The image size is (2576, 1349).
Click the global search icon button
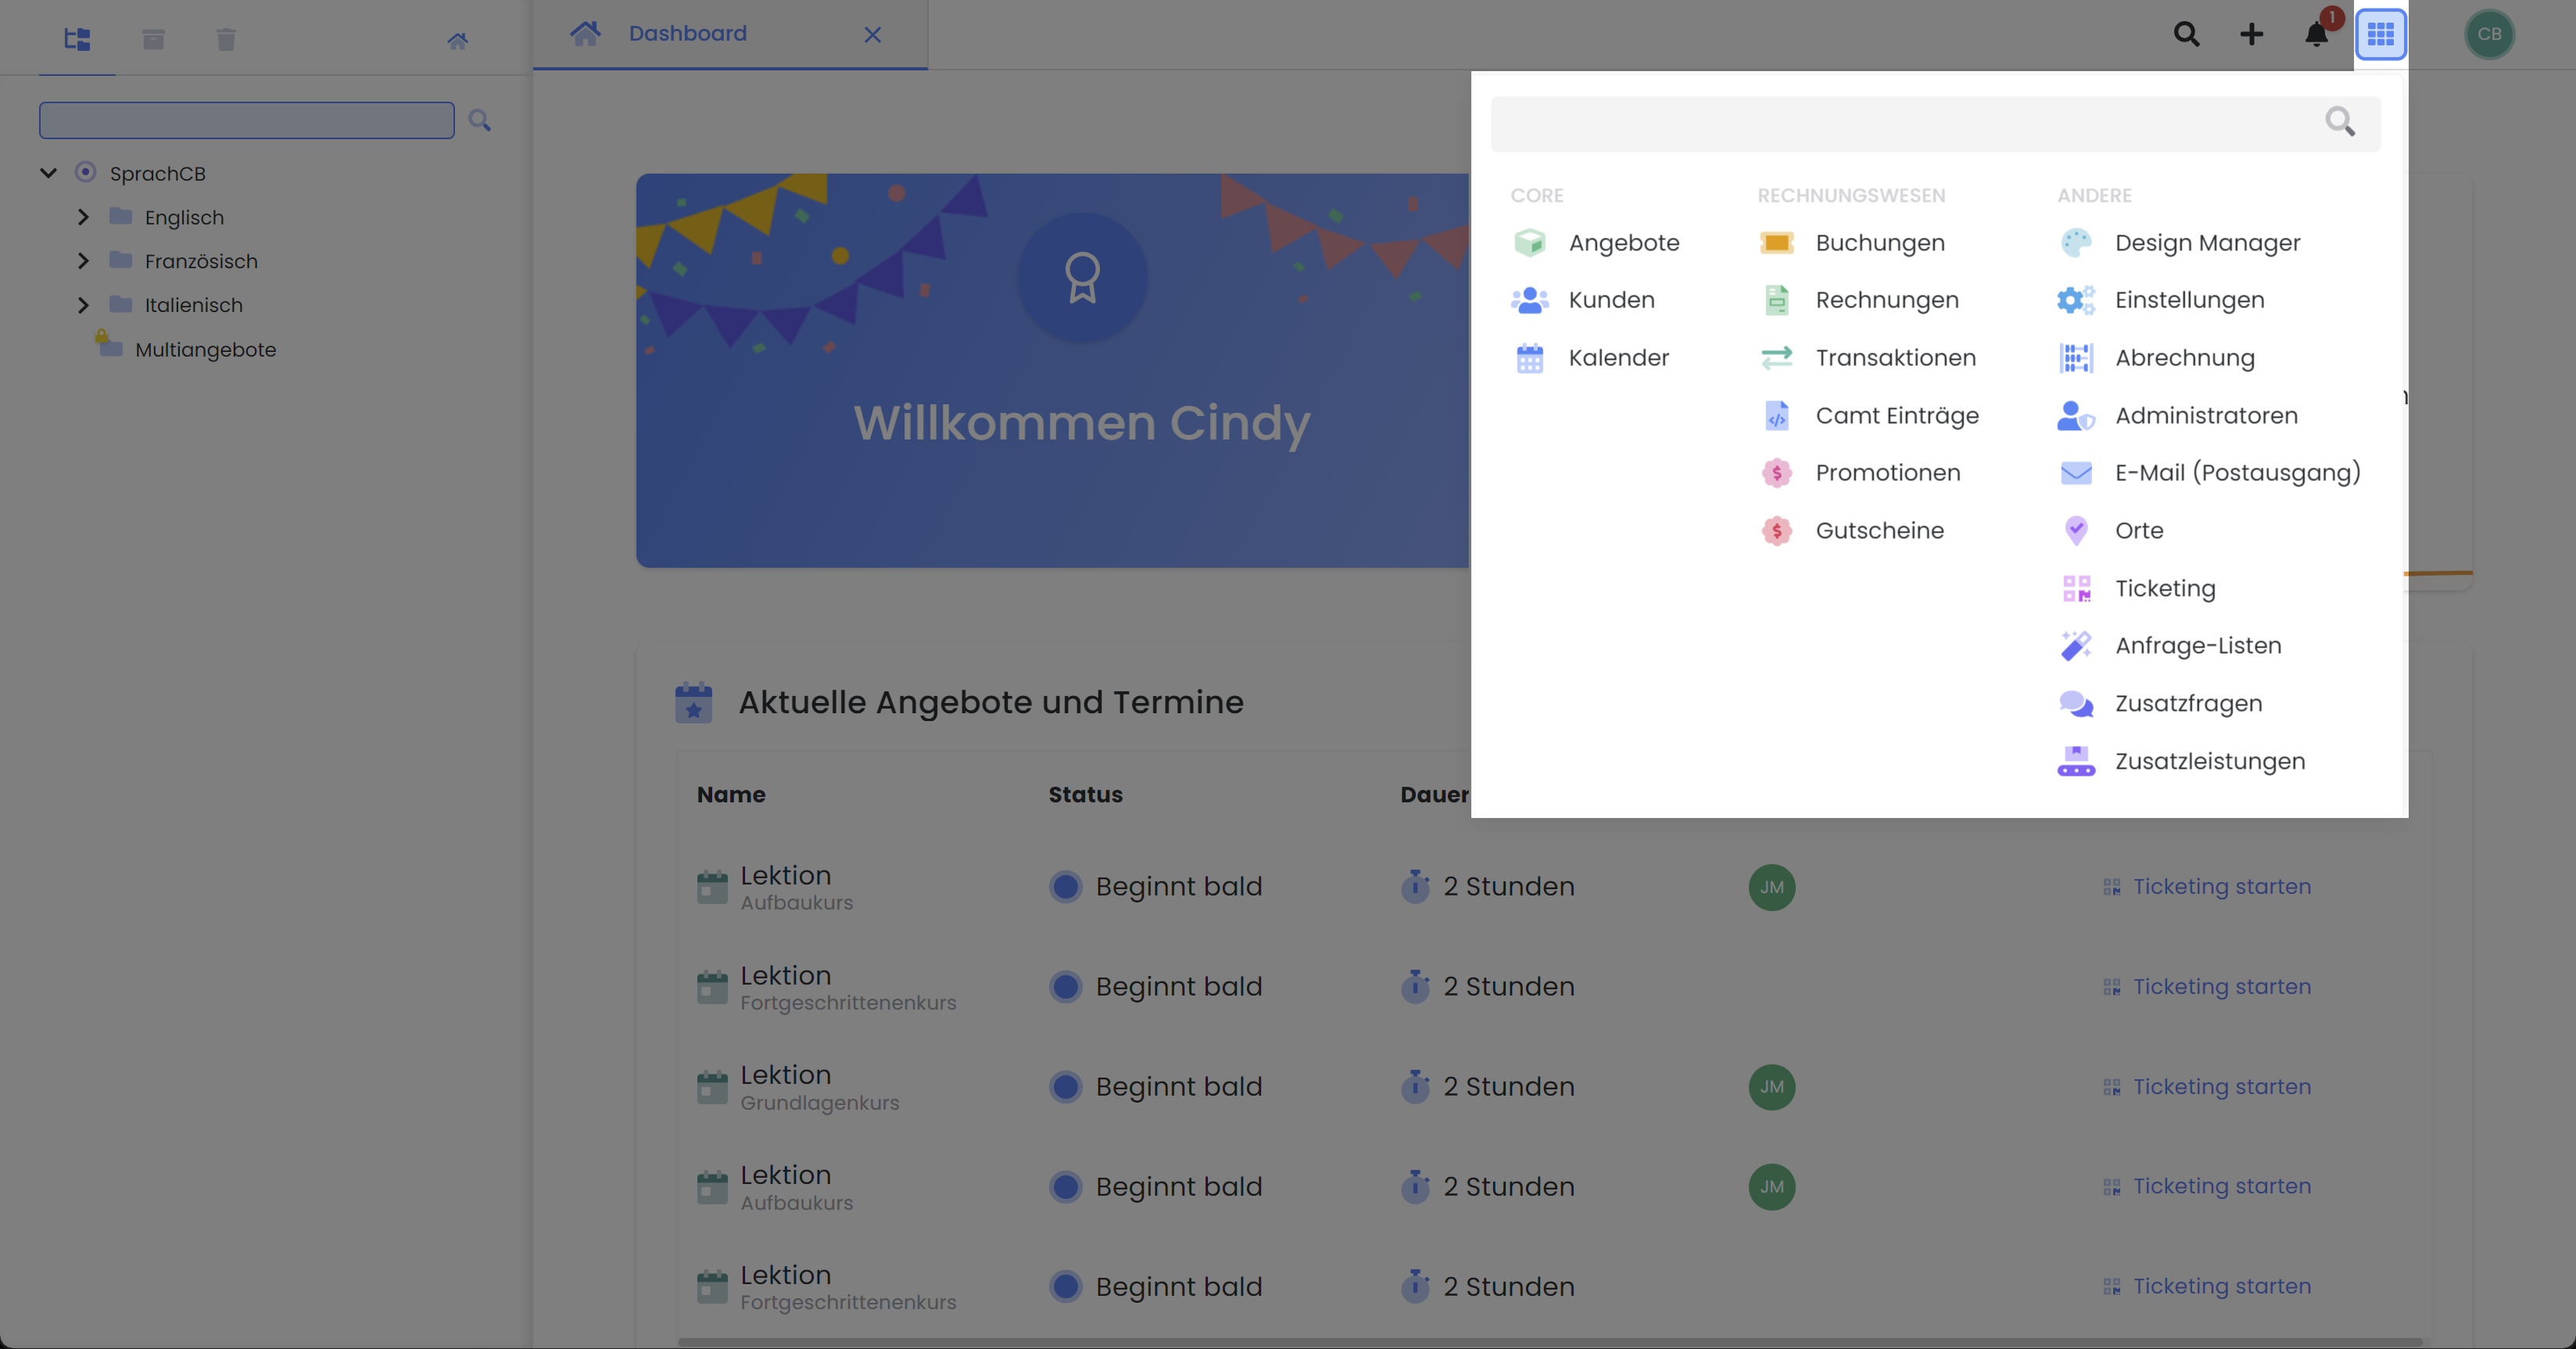(2186, 32)
